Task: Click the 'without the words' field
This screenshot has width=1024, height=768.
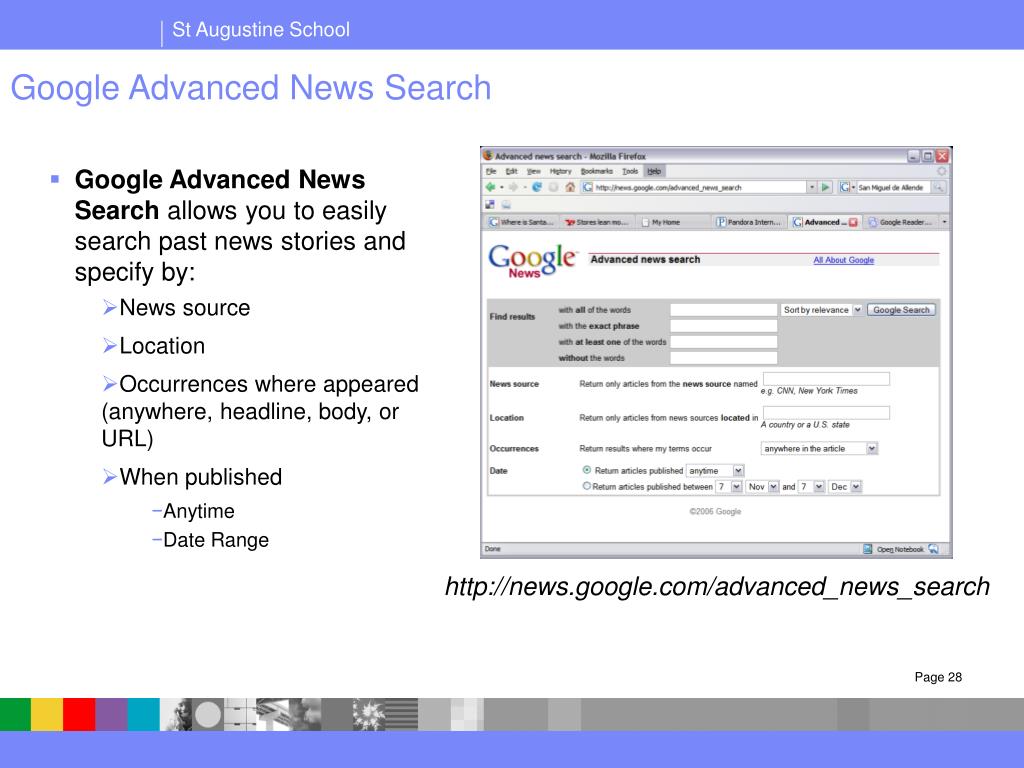Action: [x=724, y=358]
